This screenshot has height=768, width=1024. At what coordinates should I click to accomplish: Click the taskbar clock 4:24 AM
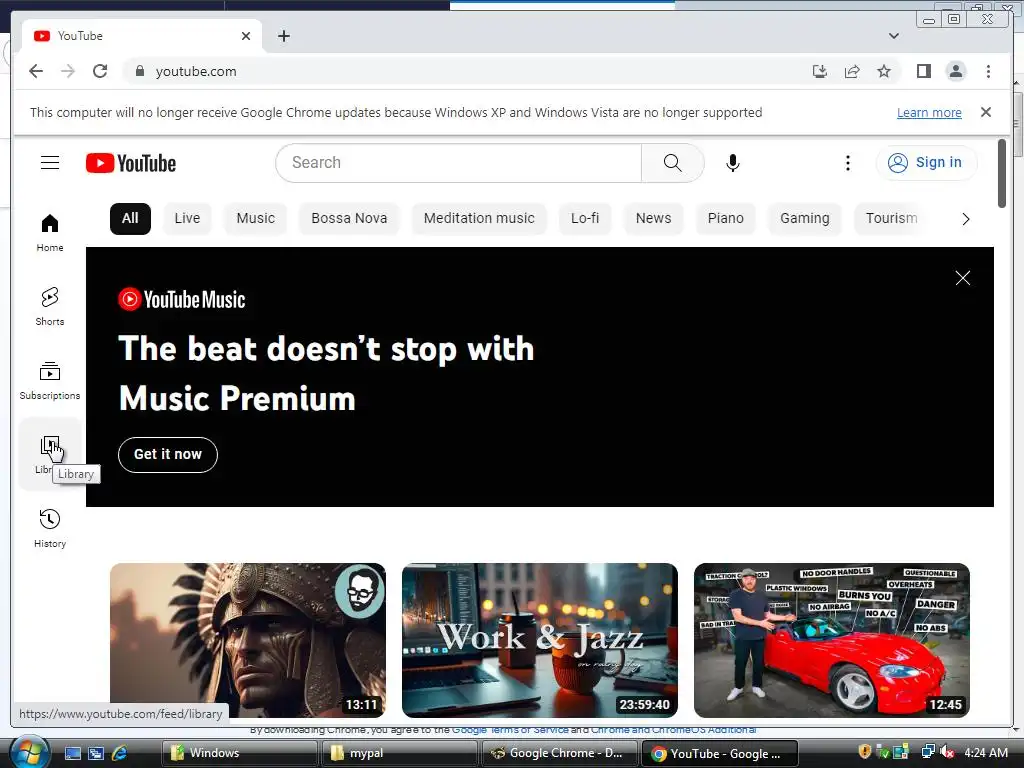(x=985, y=752)
